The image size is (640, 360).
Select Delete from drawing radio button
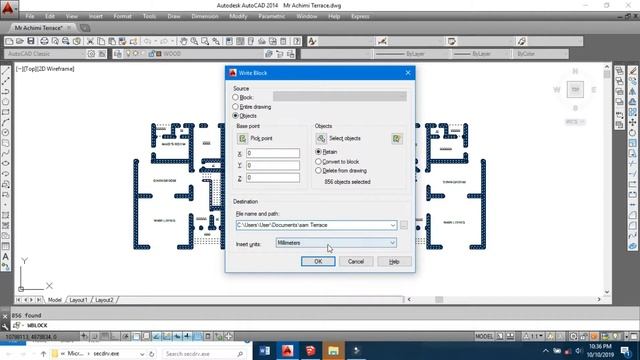tap(318, 171)
